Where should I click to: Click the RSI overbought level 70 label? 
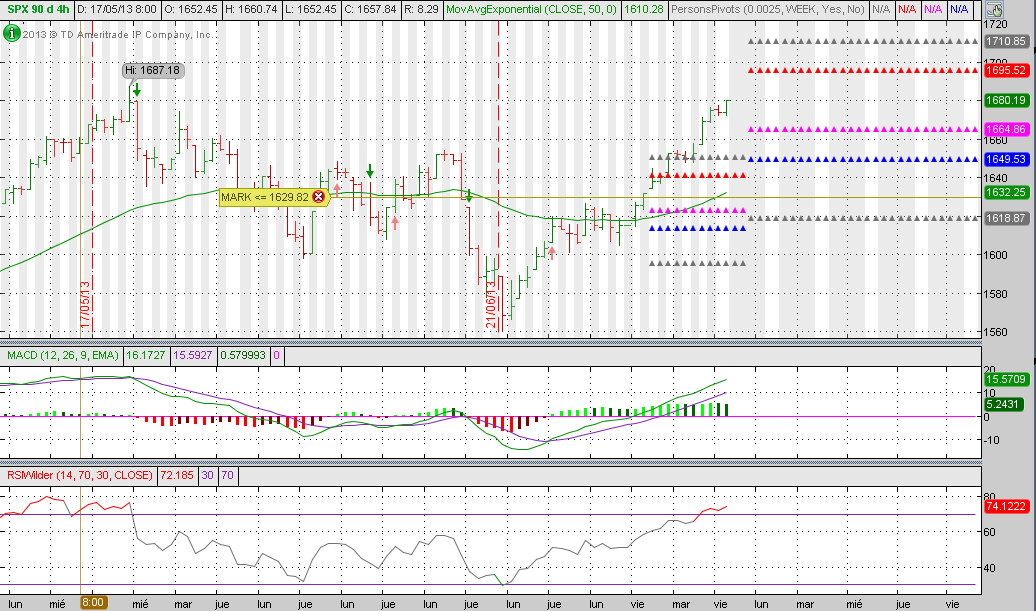pos(227,476)
